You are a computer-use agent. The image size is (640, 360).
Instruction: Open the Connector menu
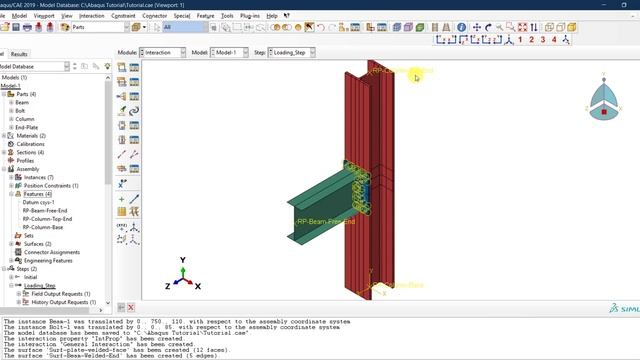click(154, 16)
